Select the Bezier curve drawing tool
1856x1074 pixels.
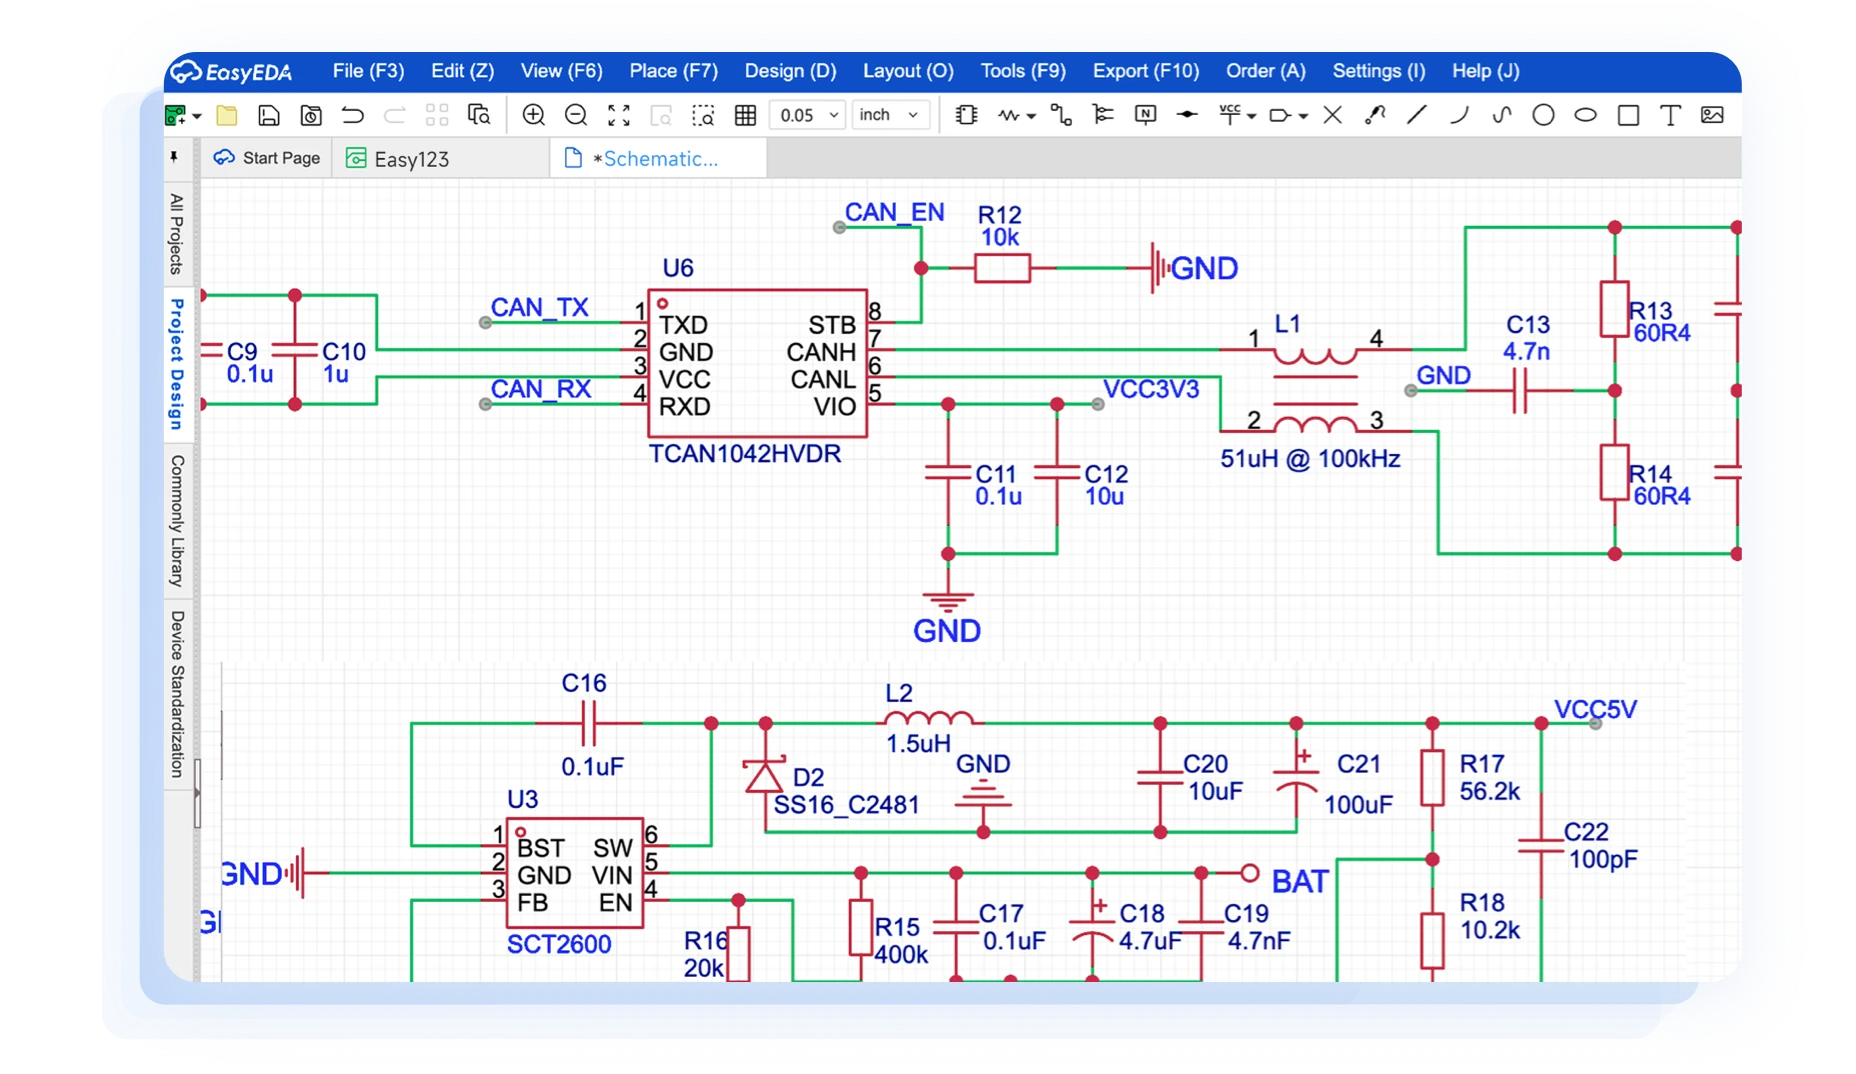pyautogui.click(x=1501, y=116)
